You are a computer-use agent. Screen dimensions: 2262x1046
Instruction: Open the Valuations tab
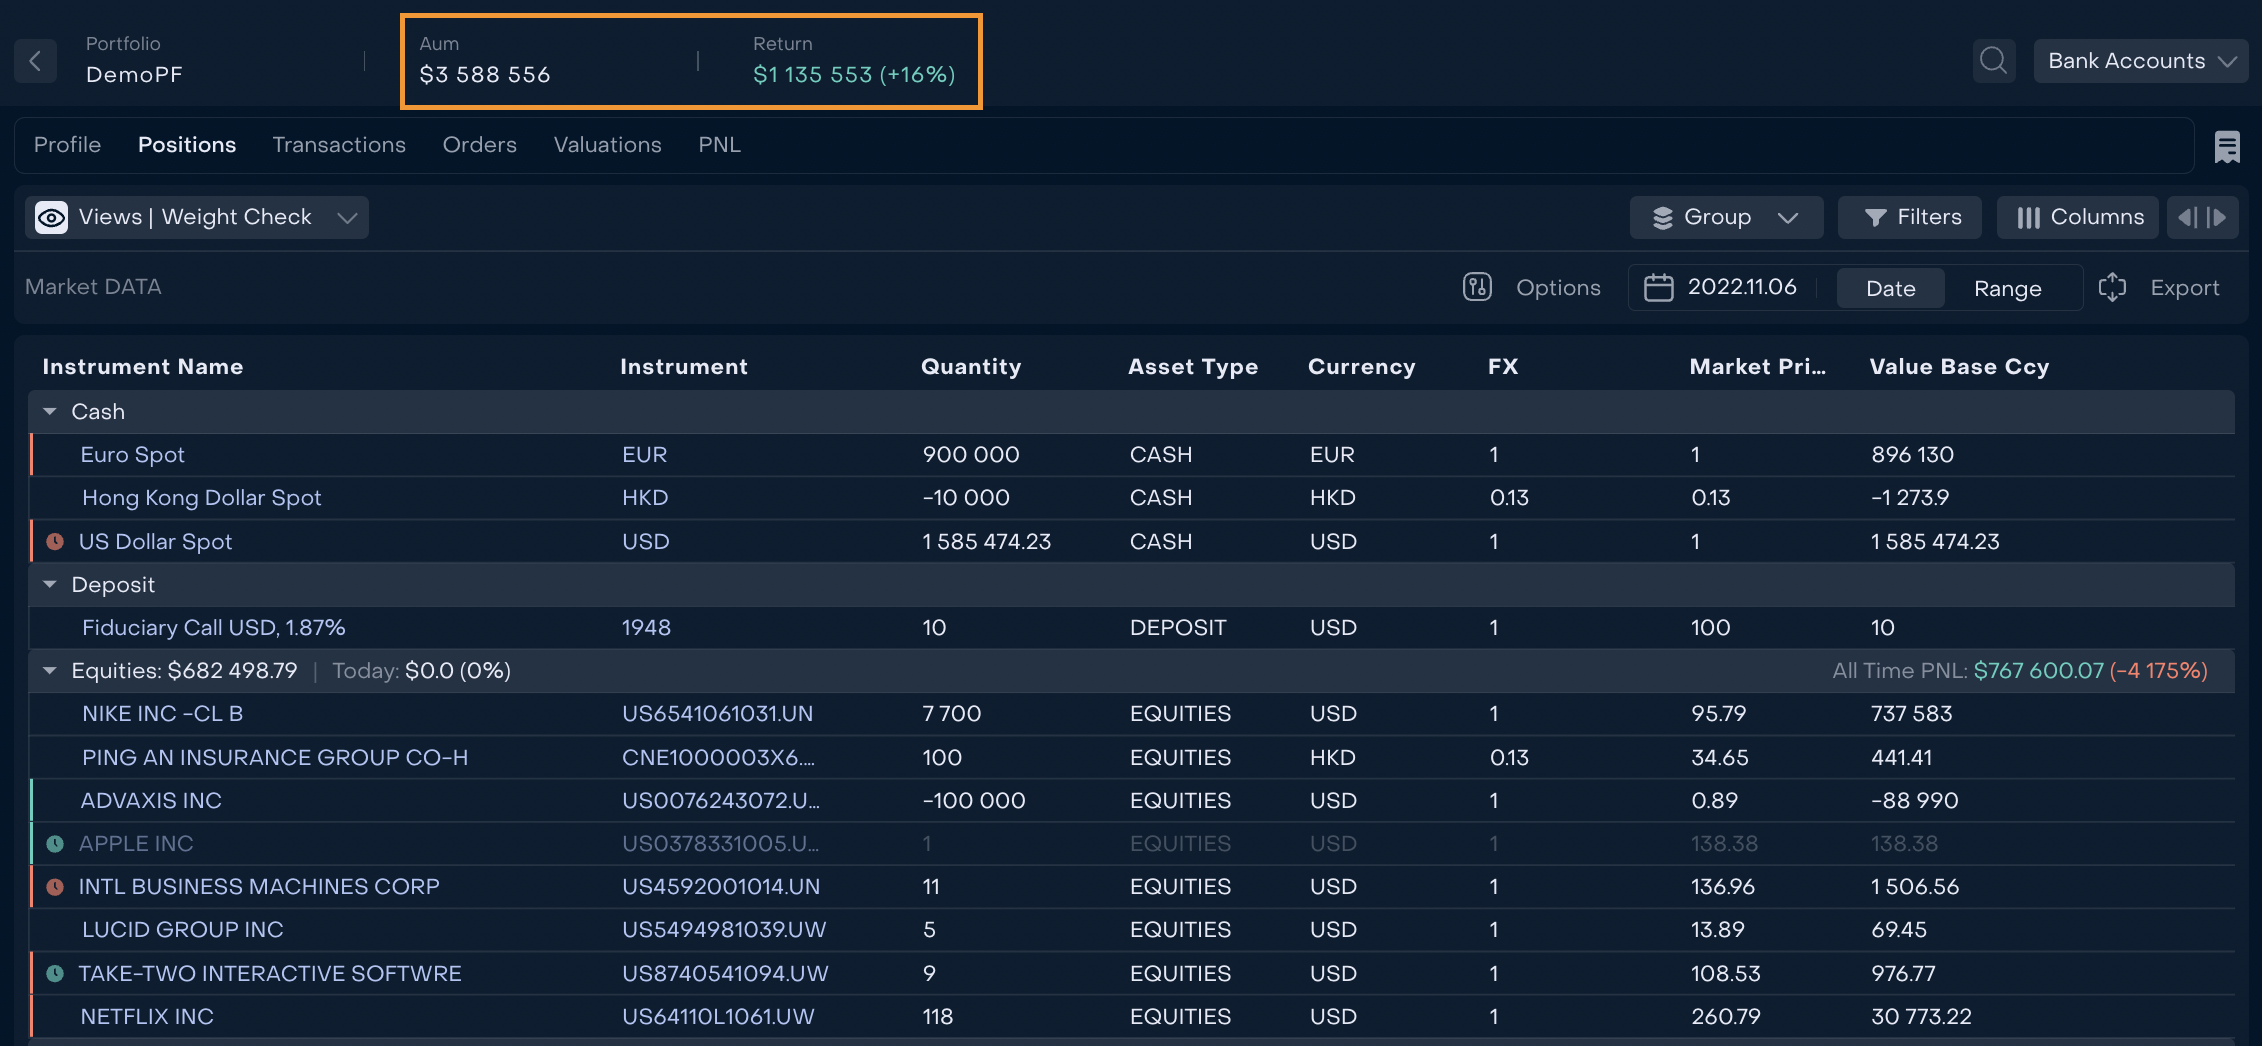(x=607, y=145)
